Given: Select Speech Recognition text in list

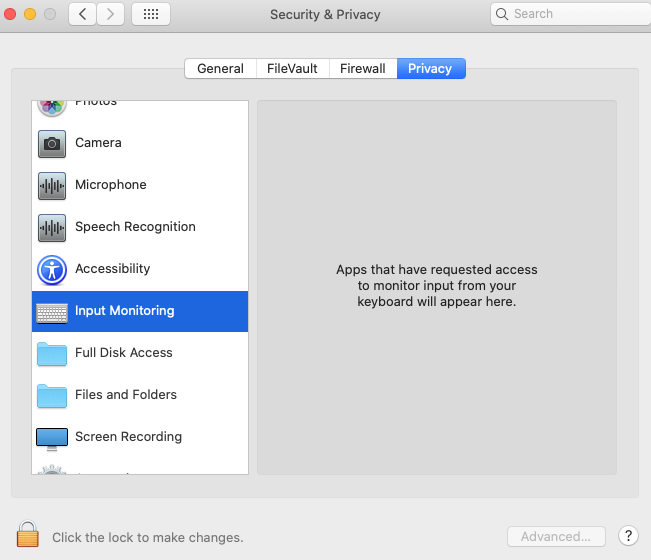Looking at the screenshot, I should 135,227.
